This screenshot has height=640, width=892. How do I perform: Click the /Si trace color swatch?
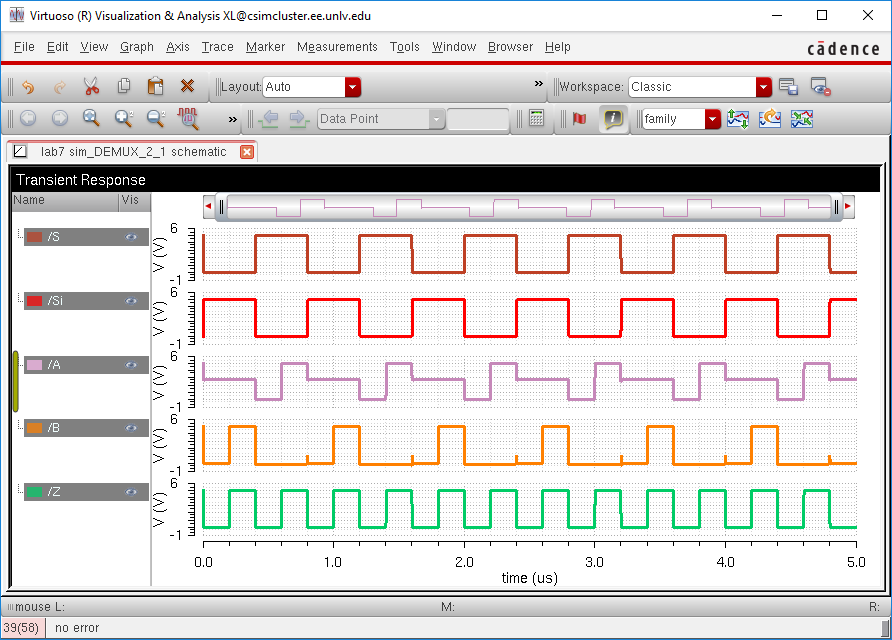(x=34, y=301)
